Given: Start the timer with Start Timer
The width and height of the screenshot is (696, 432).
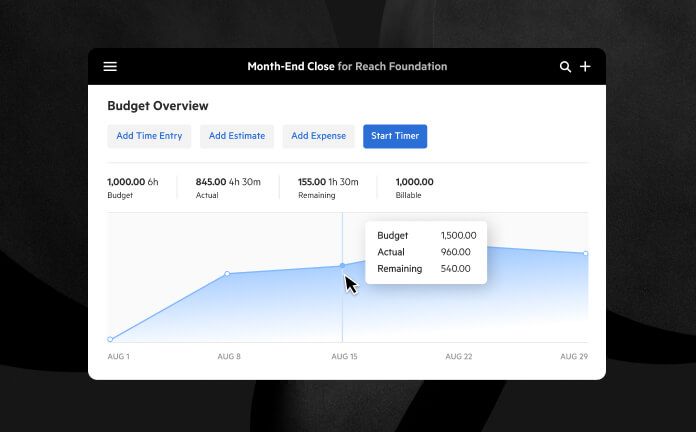Looking at the screenshot, I should click(x=395, y=136).
